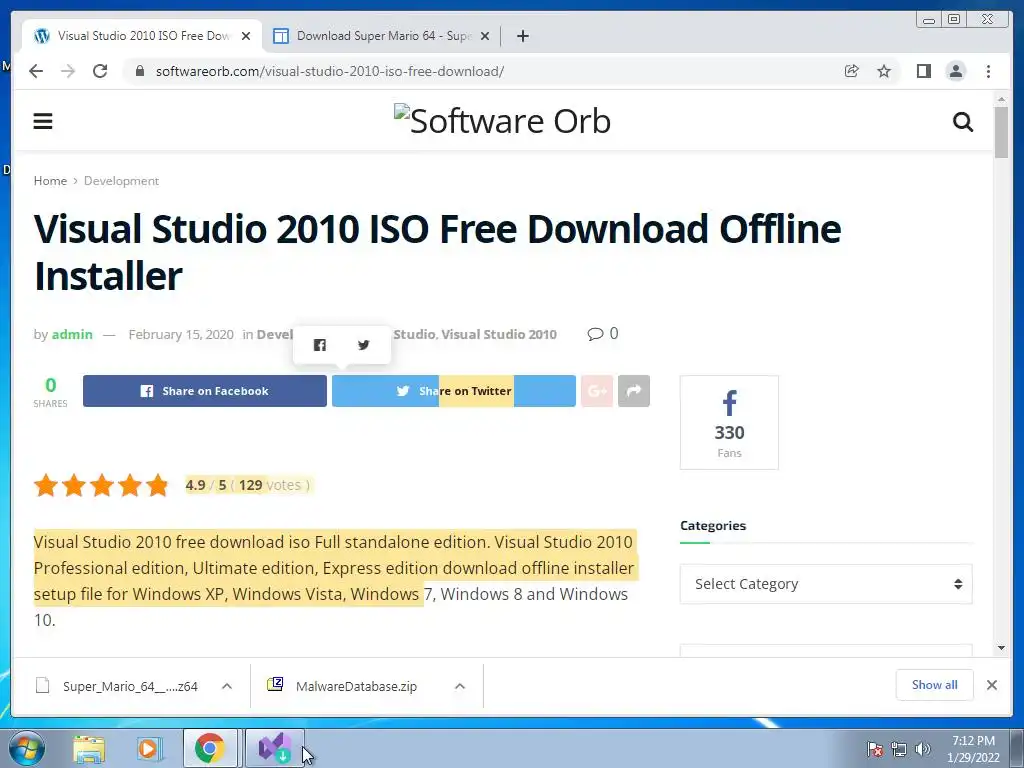1024x768 pixels.
Task: Click the Software Orb logo
Action: click(x=502, y=121)
